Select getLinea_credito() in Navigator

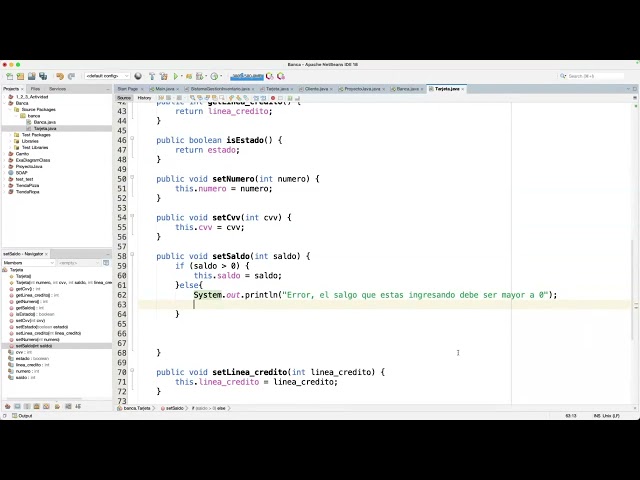37,295
